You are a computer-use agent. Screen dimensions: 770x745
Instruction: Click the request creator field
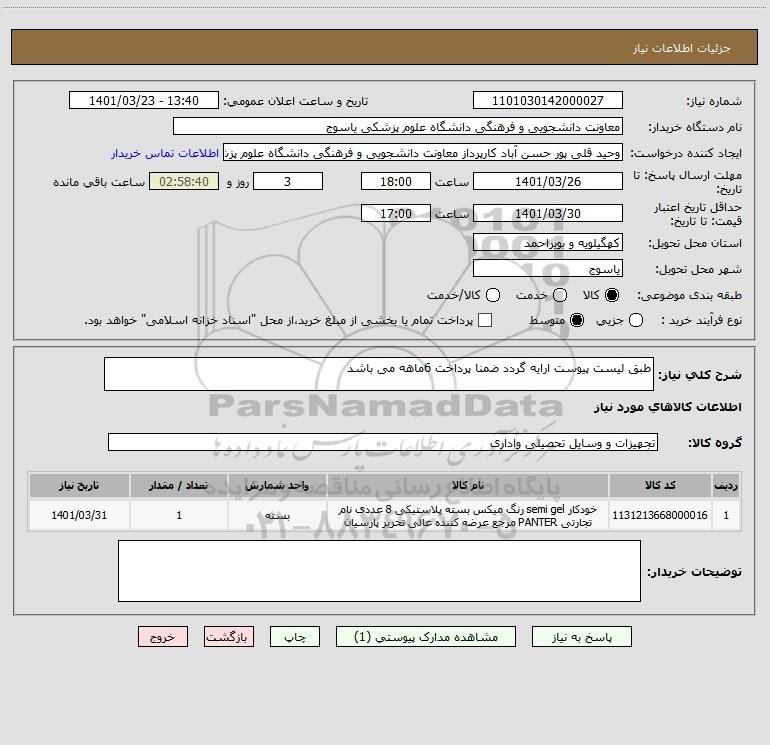[423, 153]
